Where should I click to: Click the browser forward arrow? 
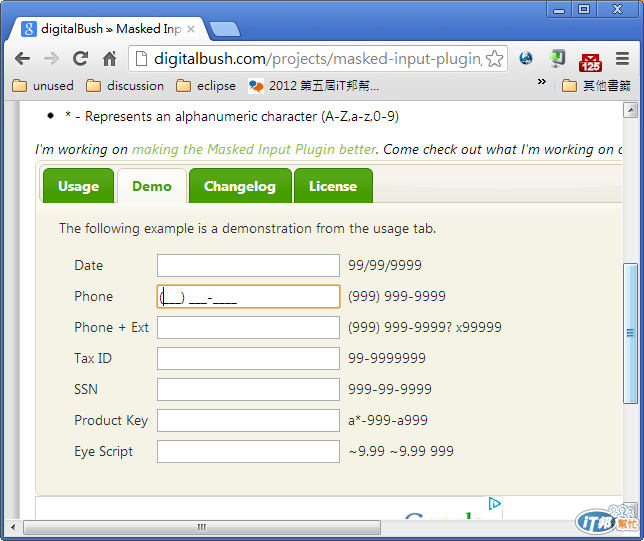point(51,59)
